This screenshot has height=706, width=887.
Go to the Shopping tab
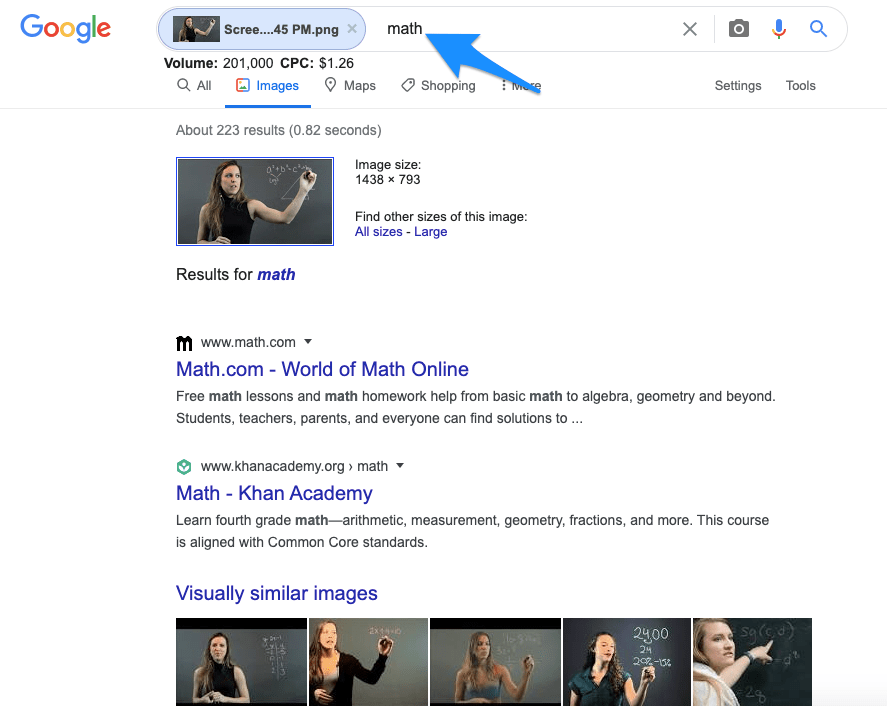point(438,85)
